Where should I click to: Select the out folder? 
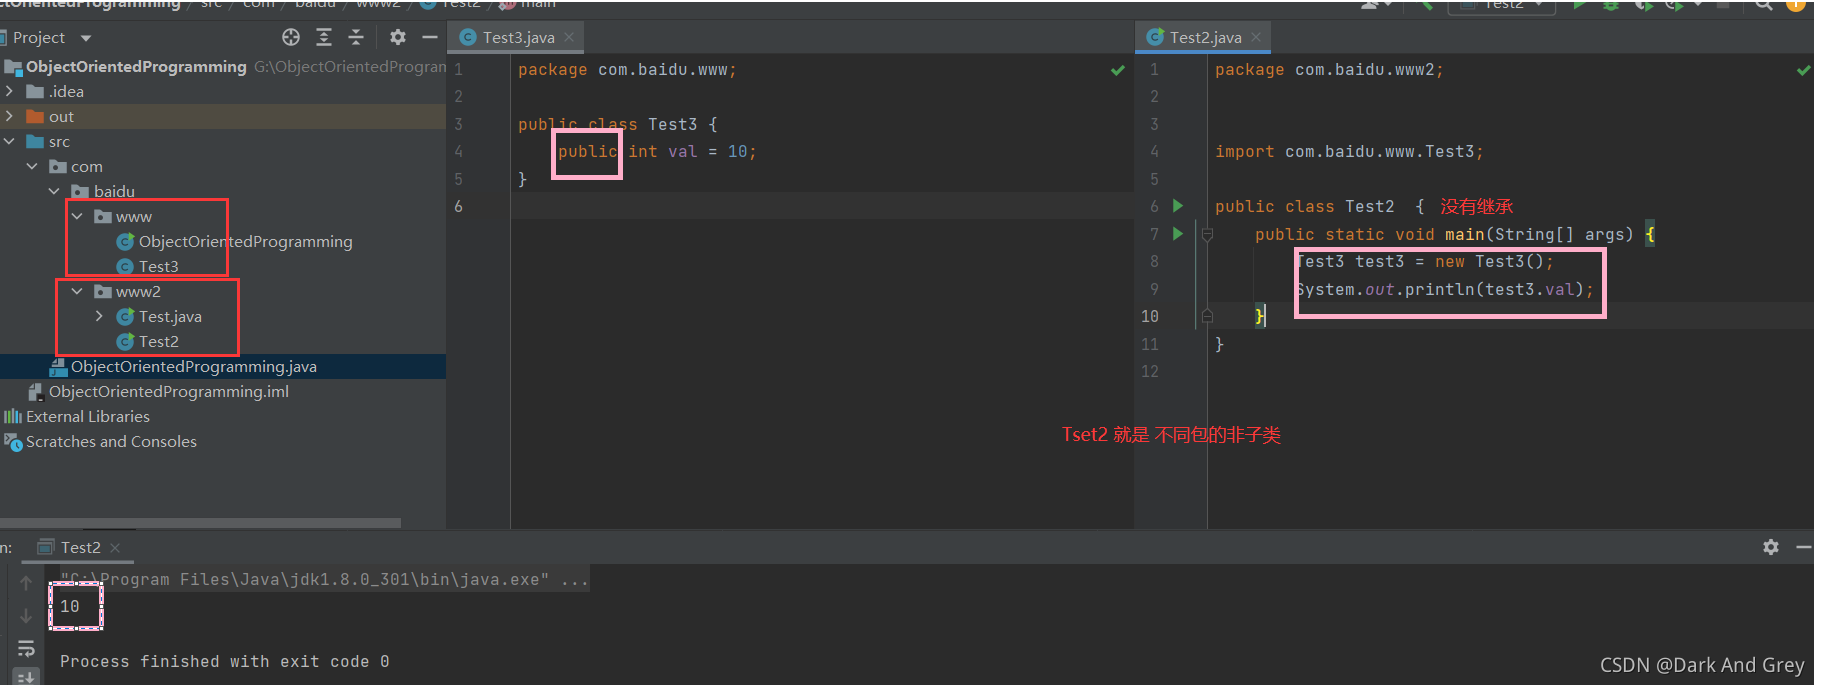point(61,116)
